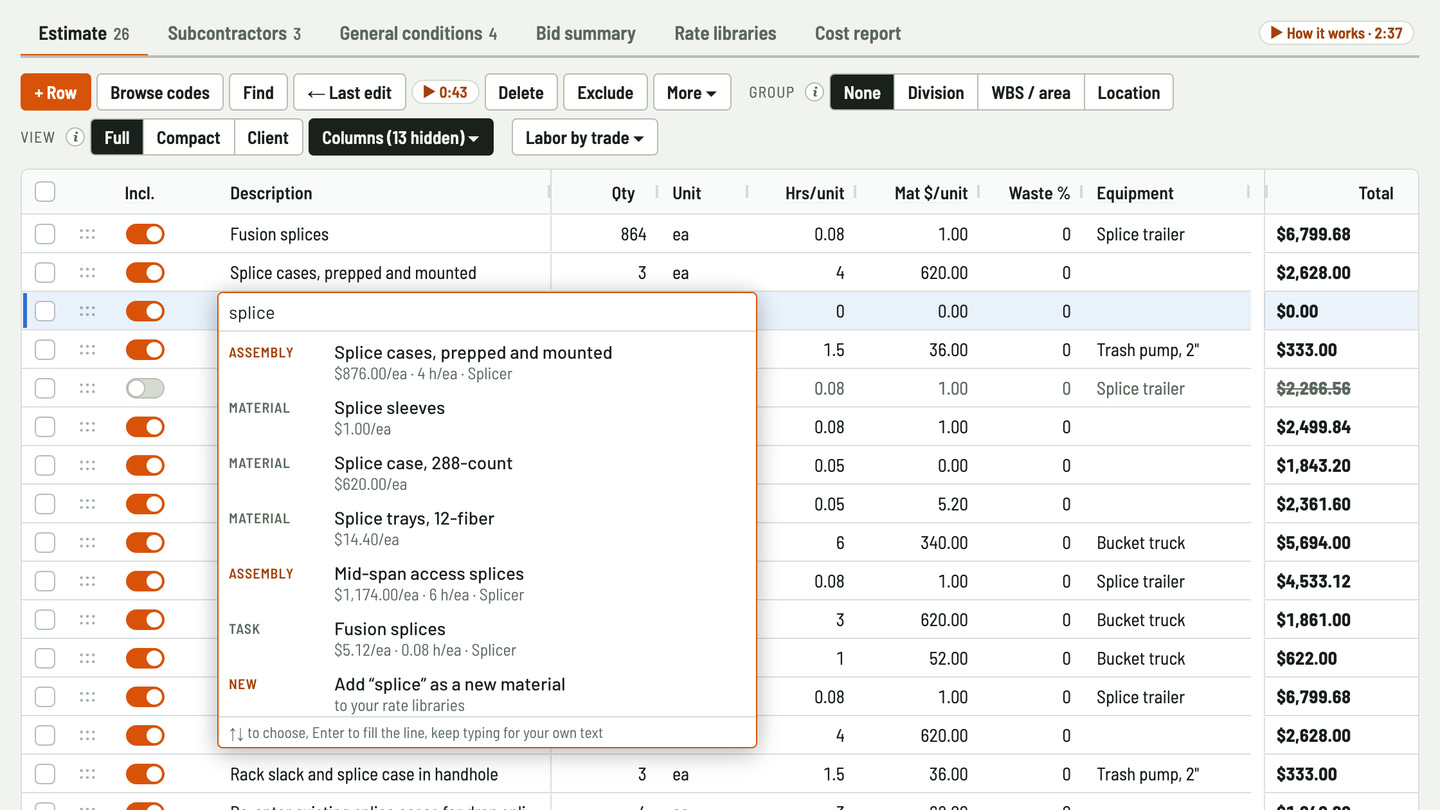Check the checkbox on the $2,266.56 row
Image resolution: width=1440 pixels, height=810 pixels.
point(45,388)
